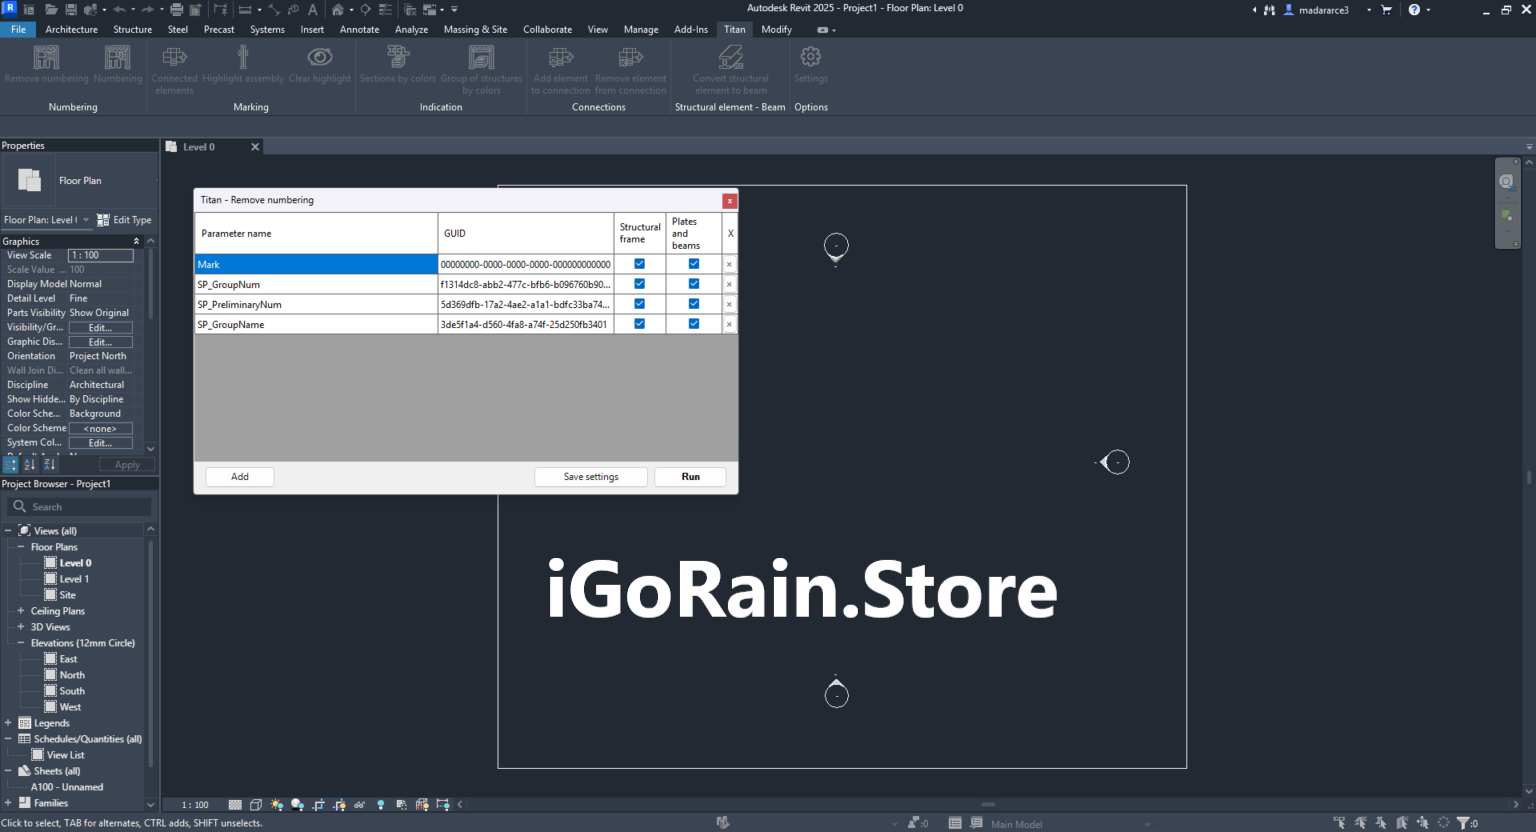Click Add element to connection icon
Viewport: 1536px width, 832px height.
[x=561, y=58]
